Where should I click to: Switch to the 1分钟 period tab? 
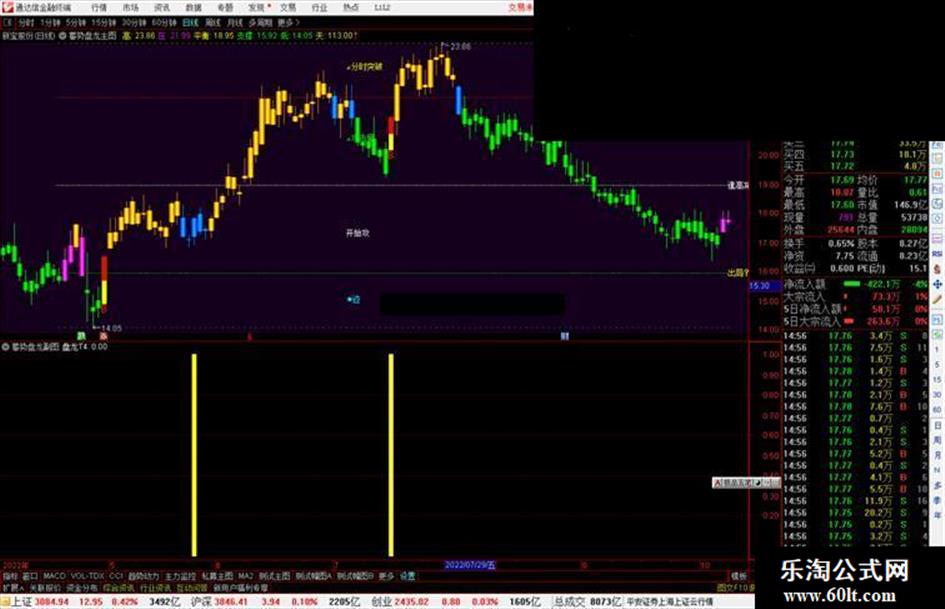pos(50,23)
